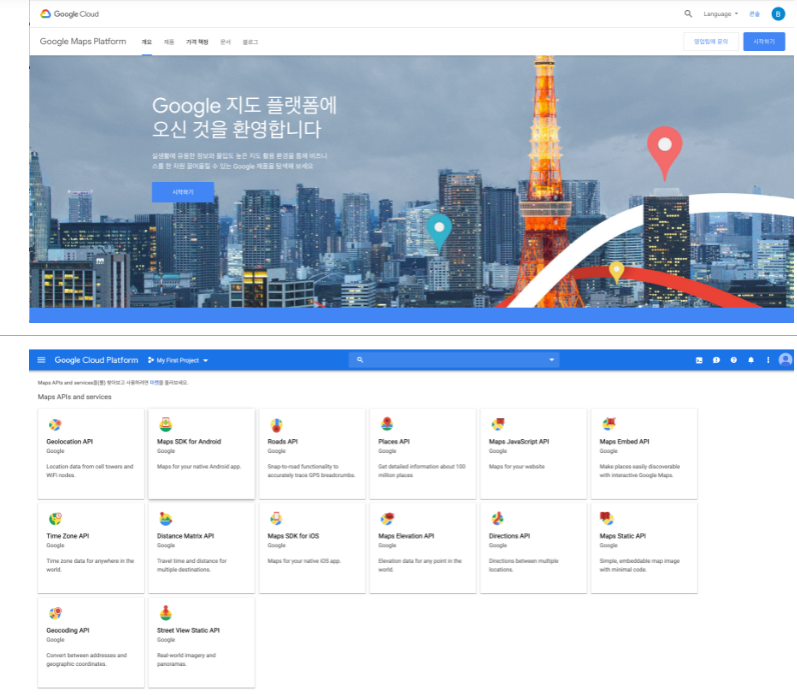The height and width of the screenshot is (695, 797).
Task: Open the Geolocation API card title
Action: [x=70, y=441]
